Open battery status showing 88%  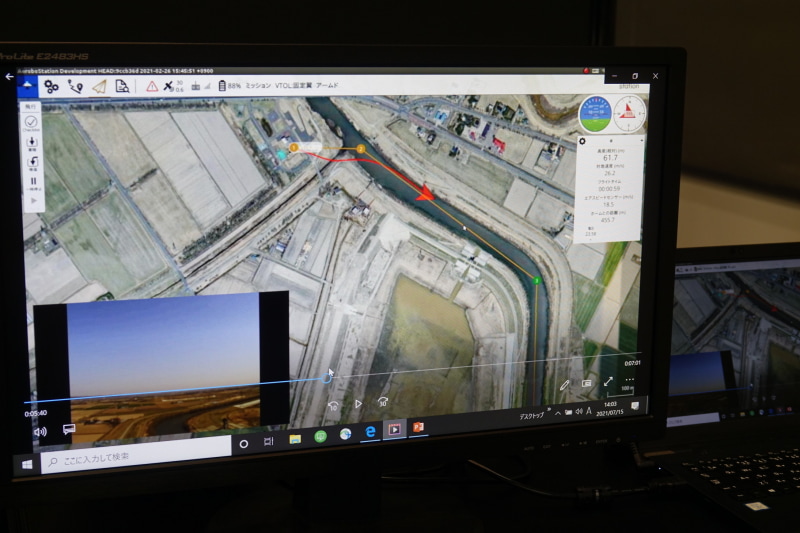tap(229, 85)
